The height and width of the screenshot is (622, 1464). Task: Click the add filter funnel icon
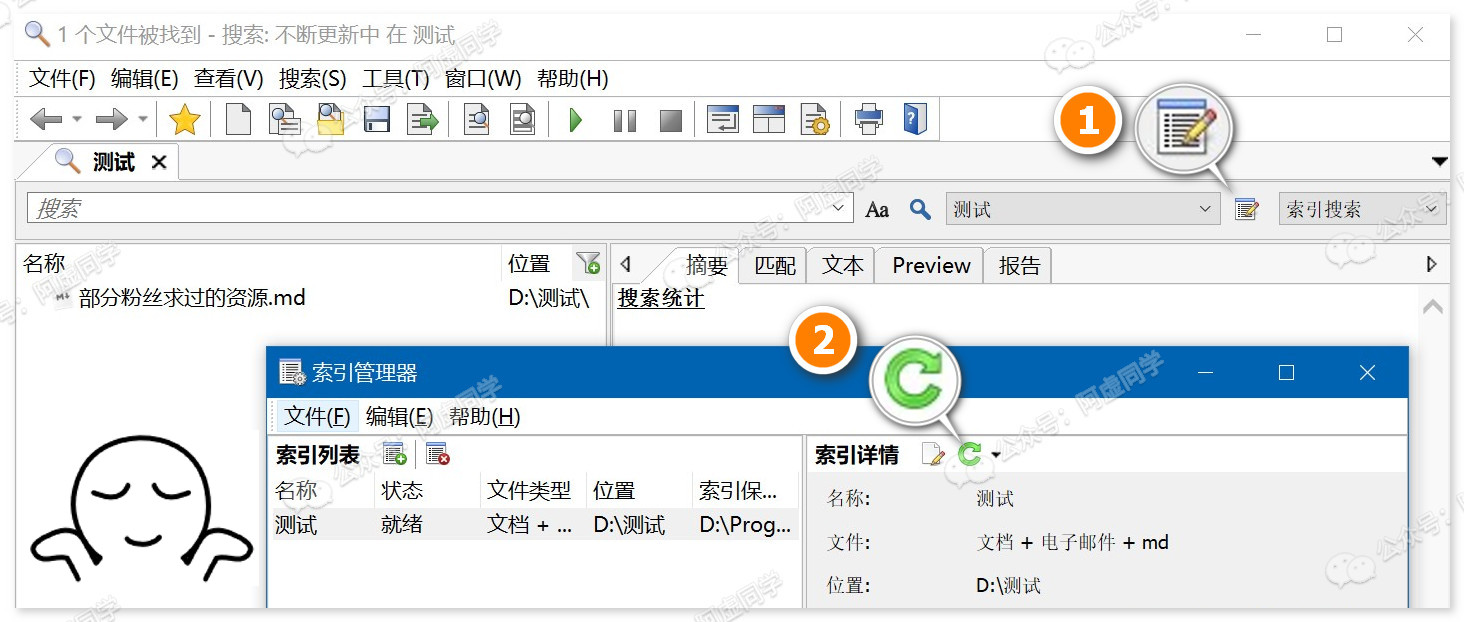point(588,264)
